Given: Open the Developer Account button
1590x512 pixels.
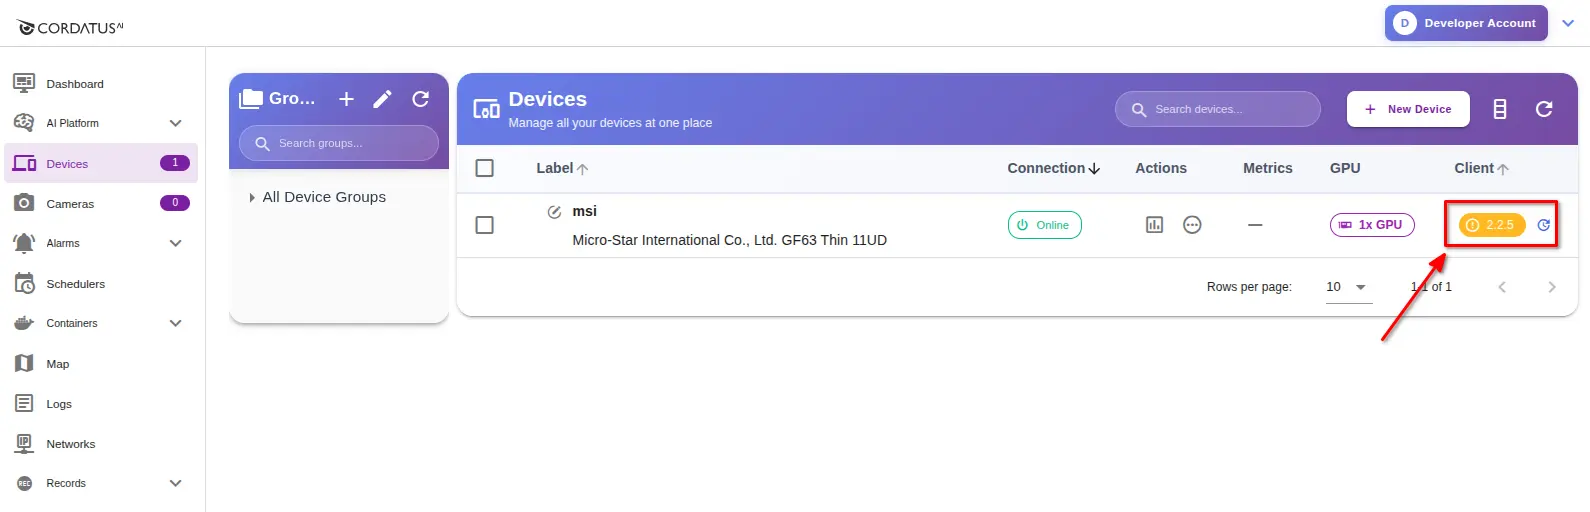Looking at the screenshot, I should pyautogui.click(x=1466, y=23).
